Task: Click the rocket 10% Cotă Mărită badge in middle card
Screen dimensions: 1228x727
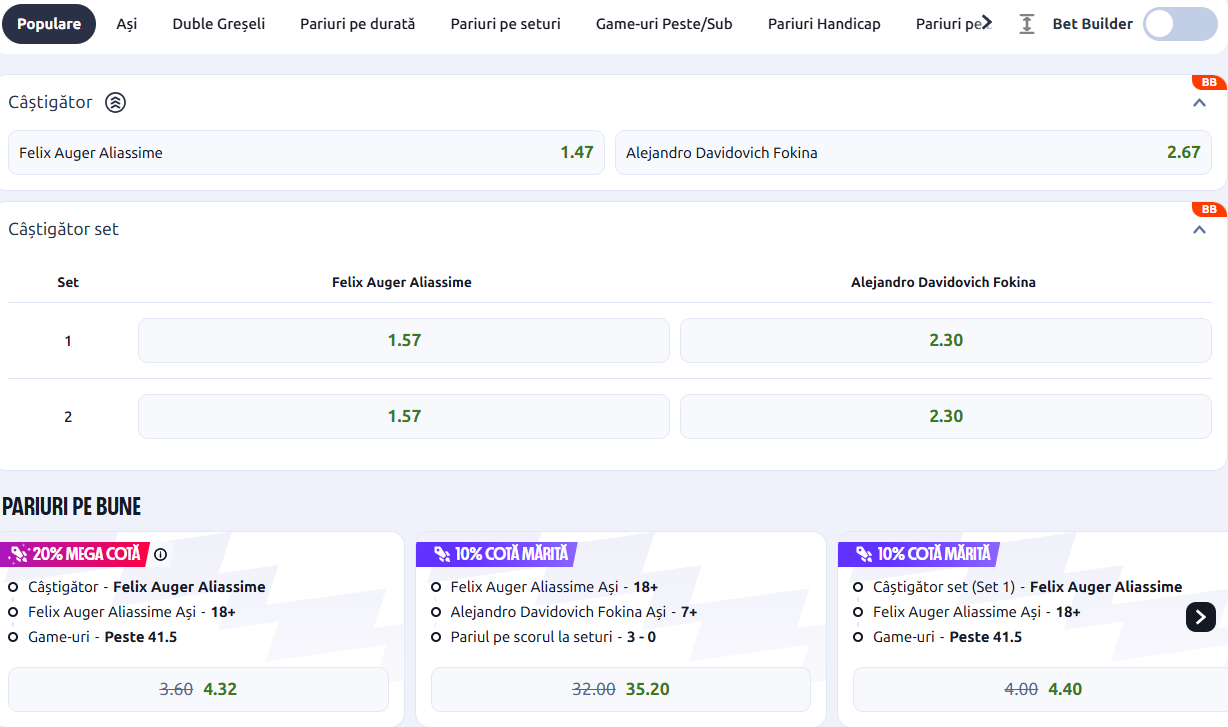Action: point(496,554)
